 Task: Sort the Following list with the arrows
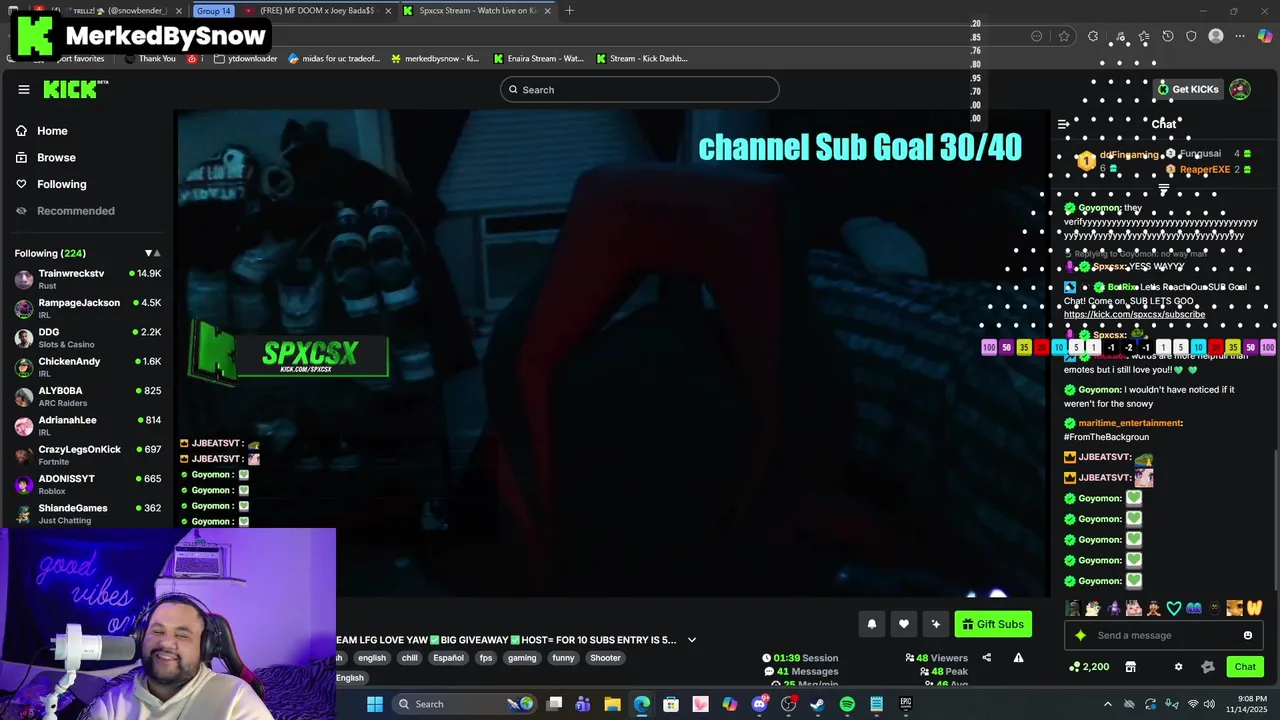pyautogui.click(x=152, y=253)
